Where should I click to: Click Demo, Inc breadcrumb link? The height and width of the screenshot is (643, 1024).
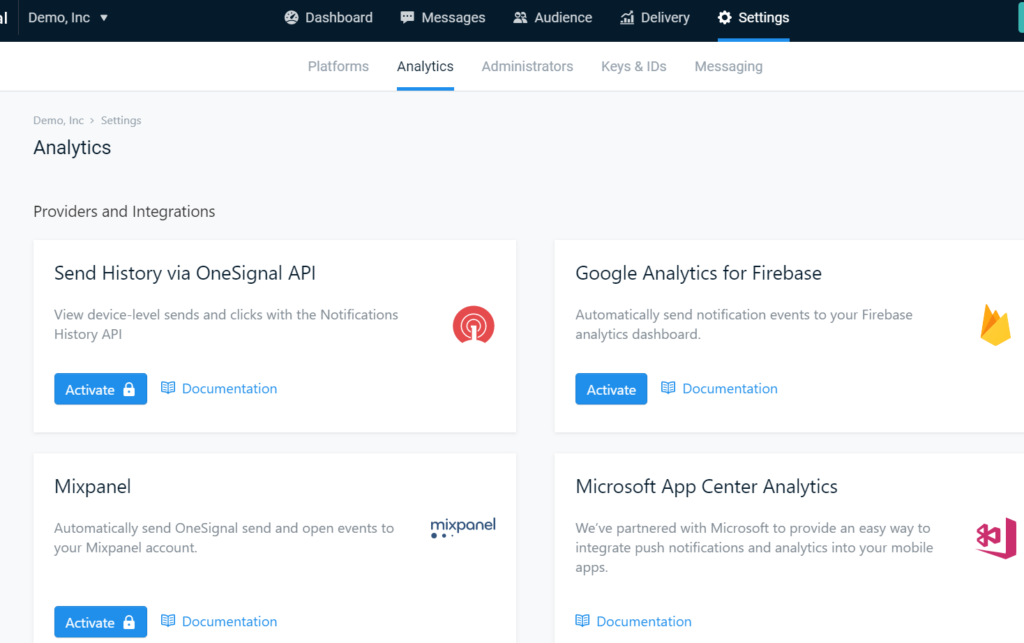point(58,120)
